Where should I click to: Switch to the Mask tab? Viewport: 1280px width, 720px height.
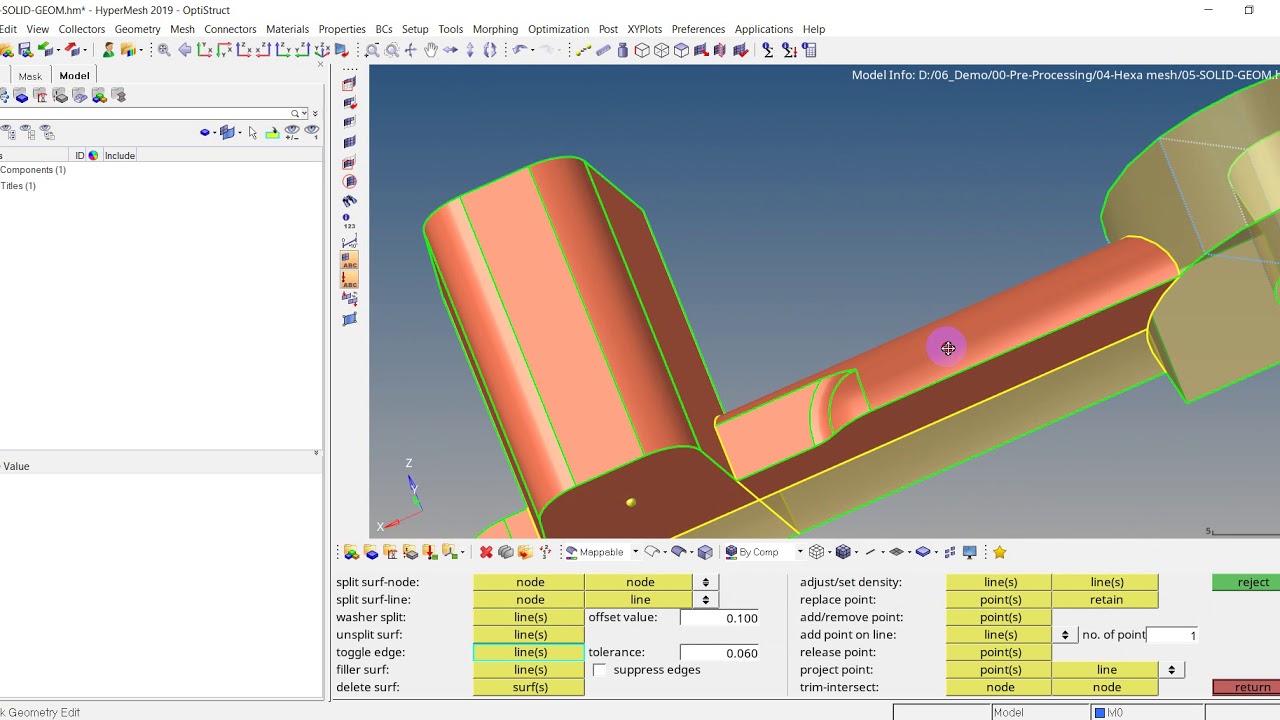coord(30,76)
